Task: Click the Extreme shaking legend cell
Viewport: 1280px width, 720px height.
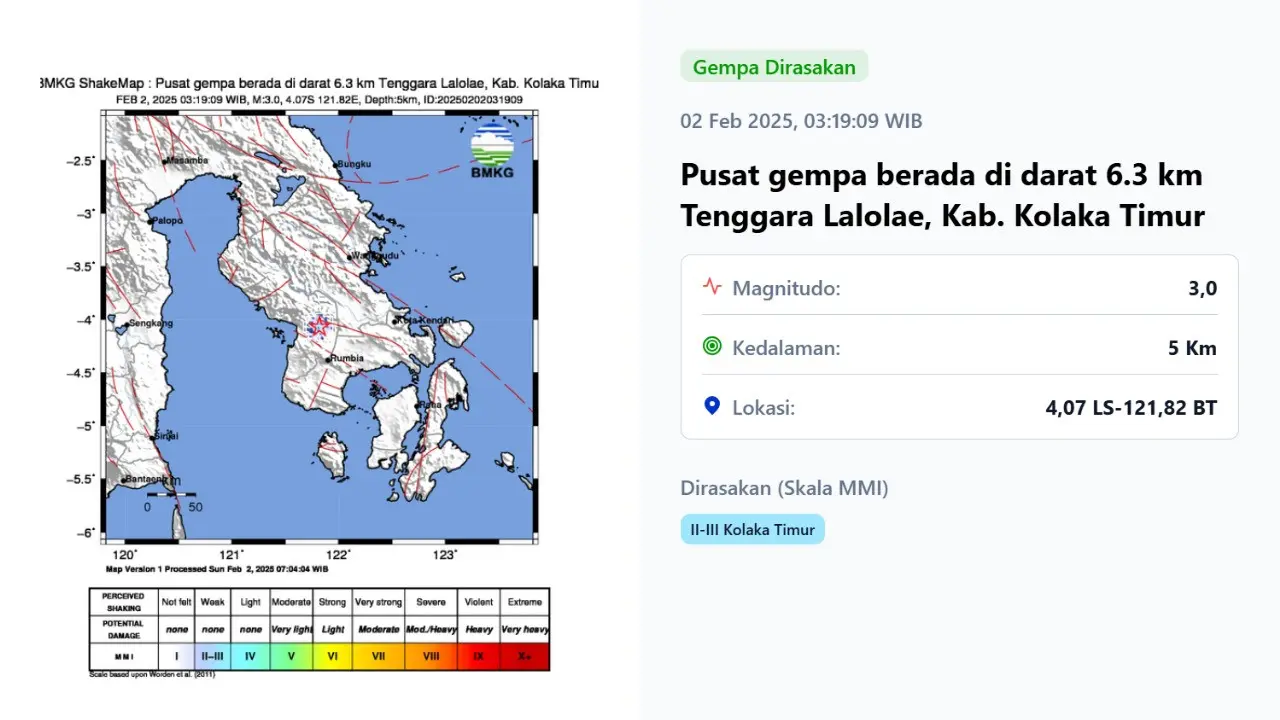Action: [x=525, y=602]
